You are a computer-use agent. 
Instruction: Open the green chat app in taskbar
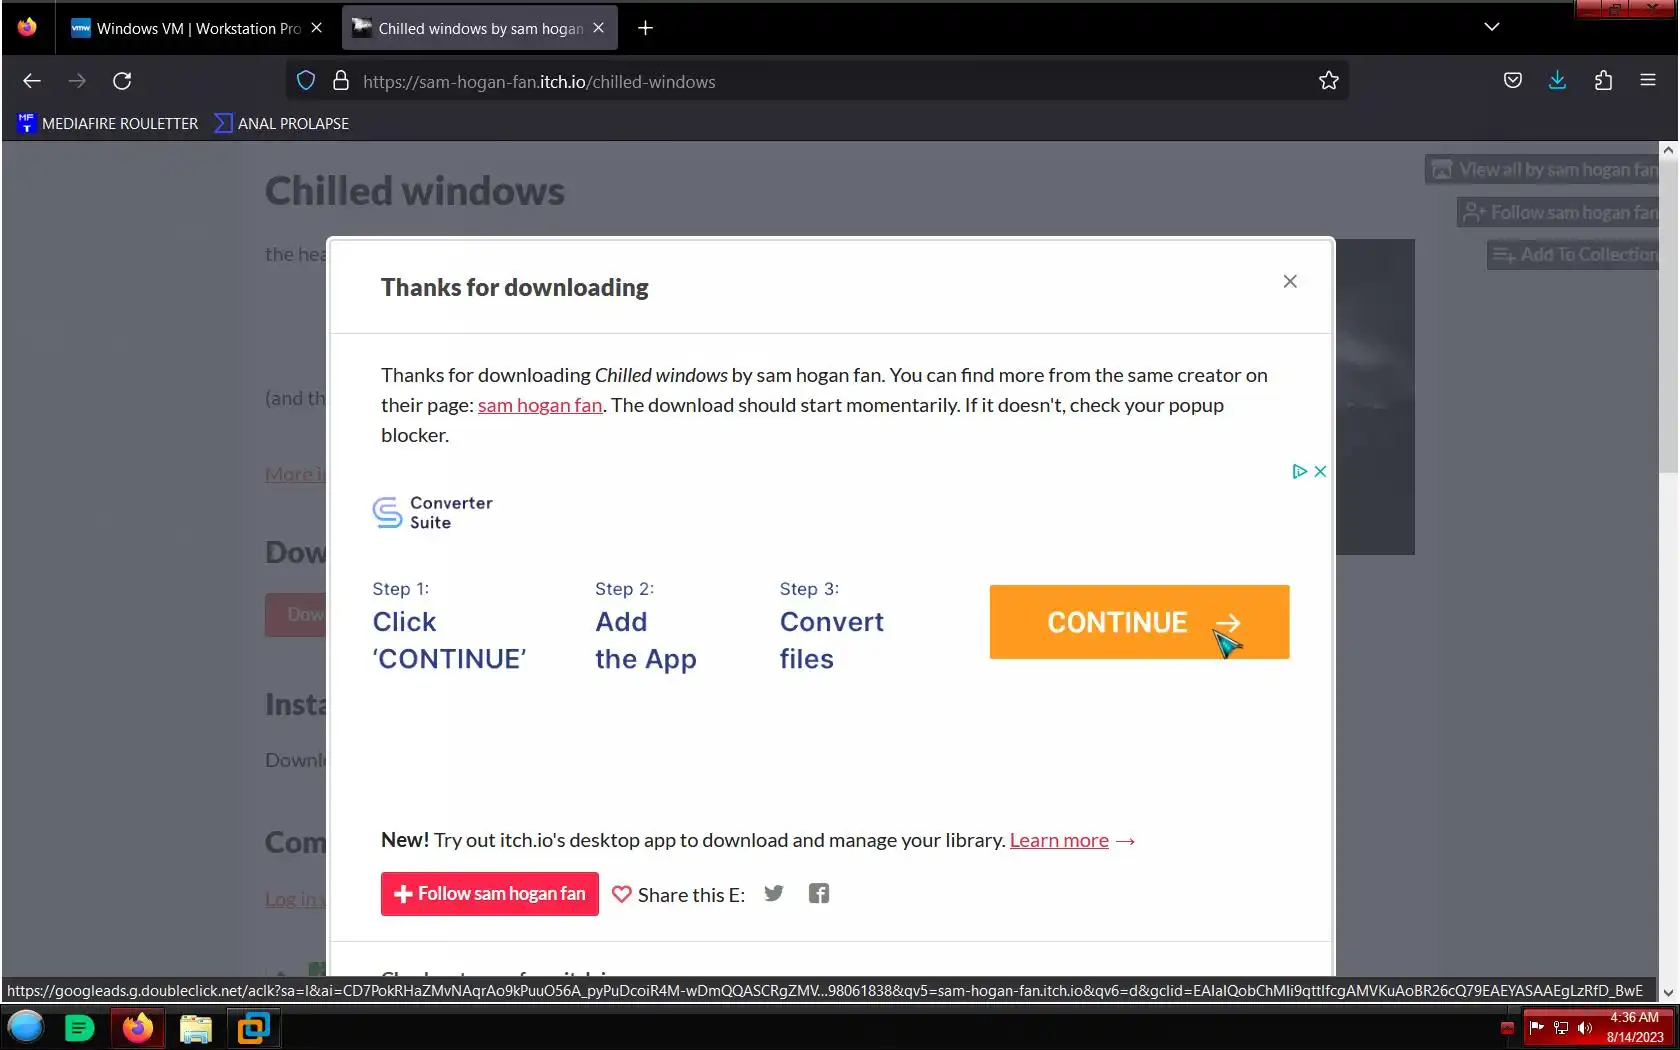tap(79, 1027)
